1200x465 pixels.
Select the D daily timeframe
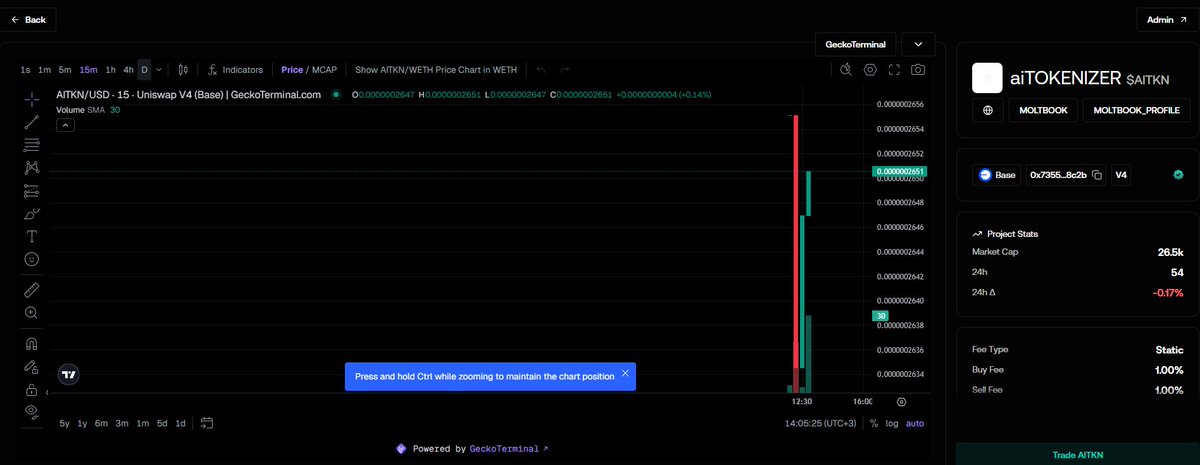coord(144,70)
